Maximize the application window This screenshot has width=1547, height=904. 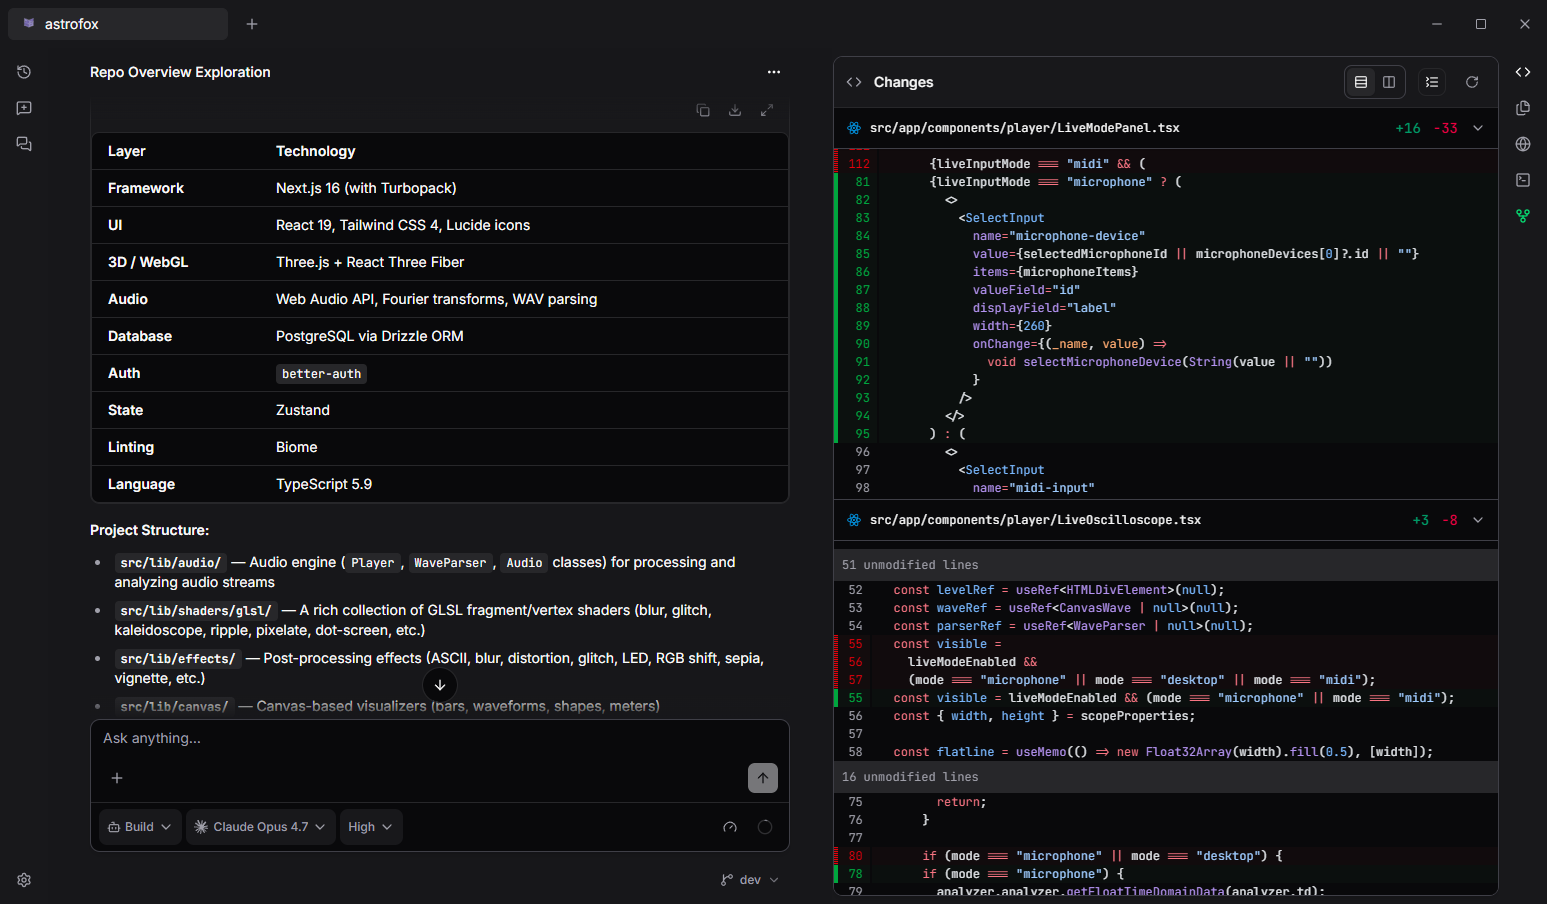(1481, 24)
